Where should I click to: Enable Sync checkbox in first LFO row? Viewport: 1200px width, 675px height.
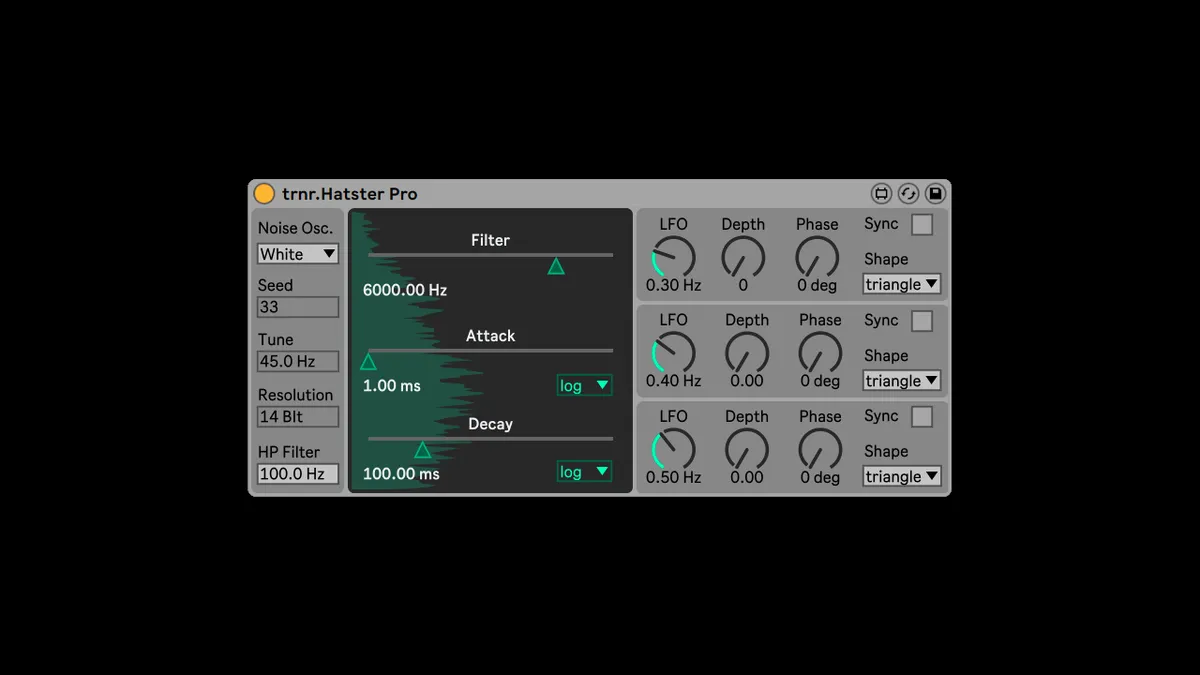(x=922, y=225)
